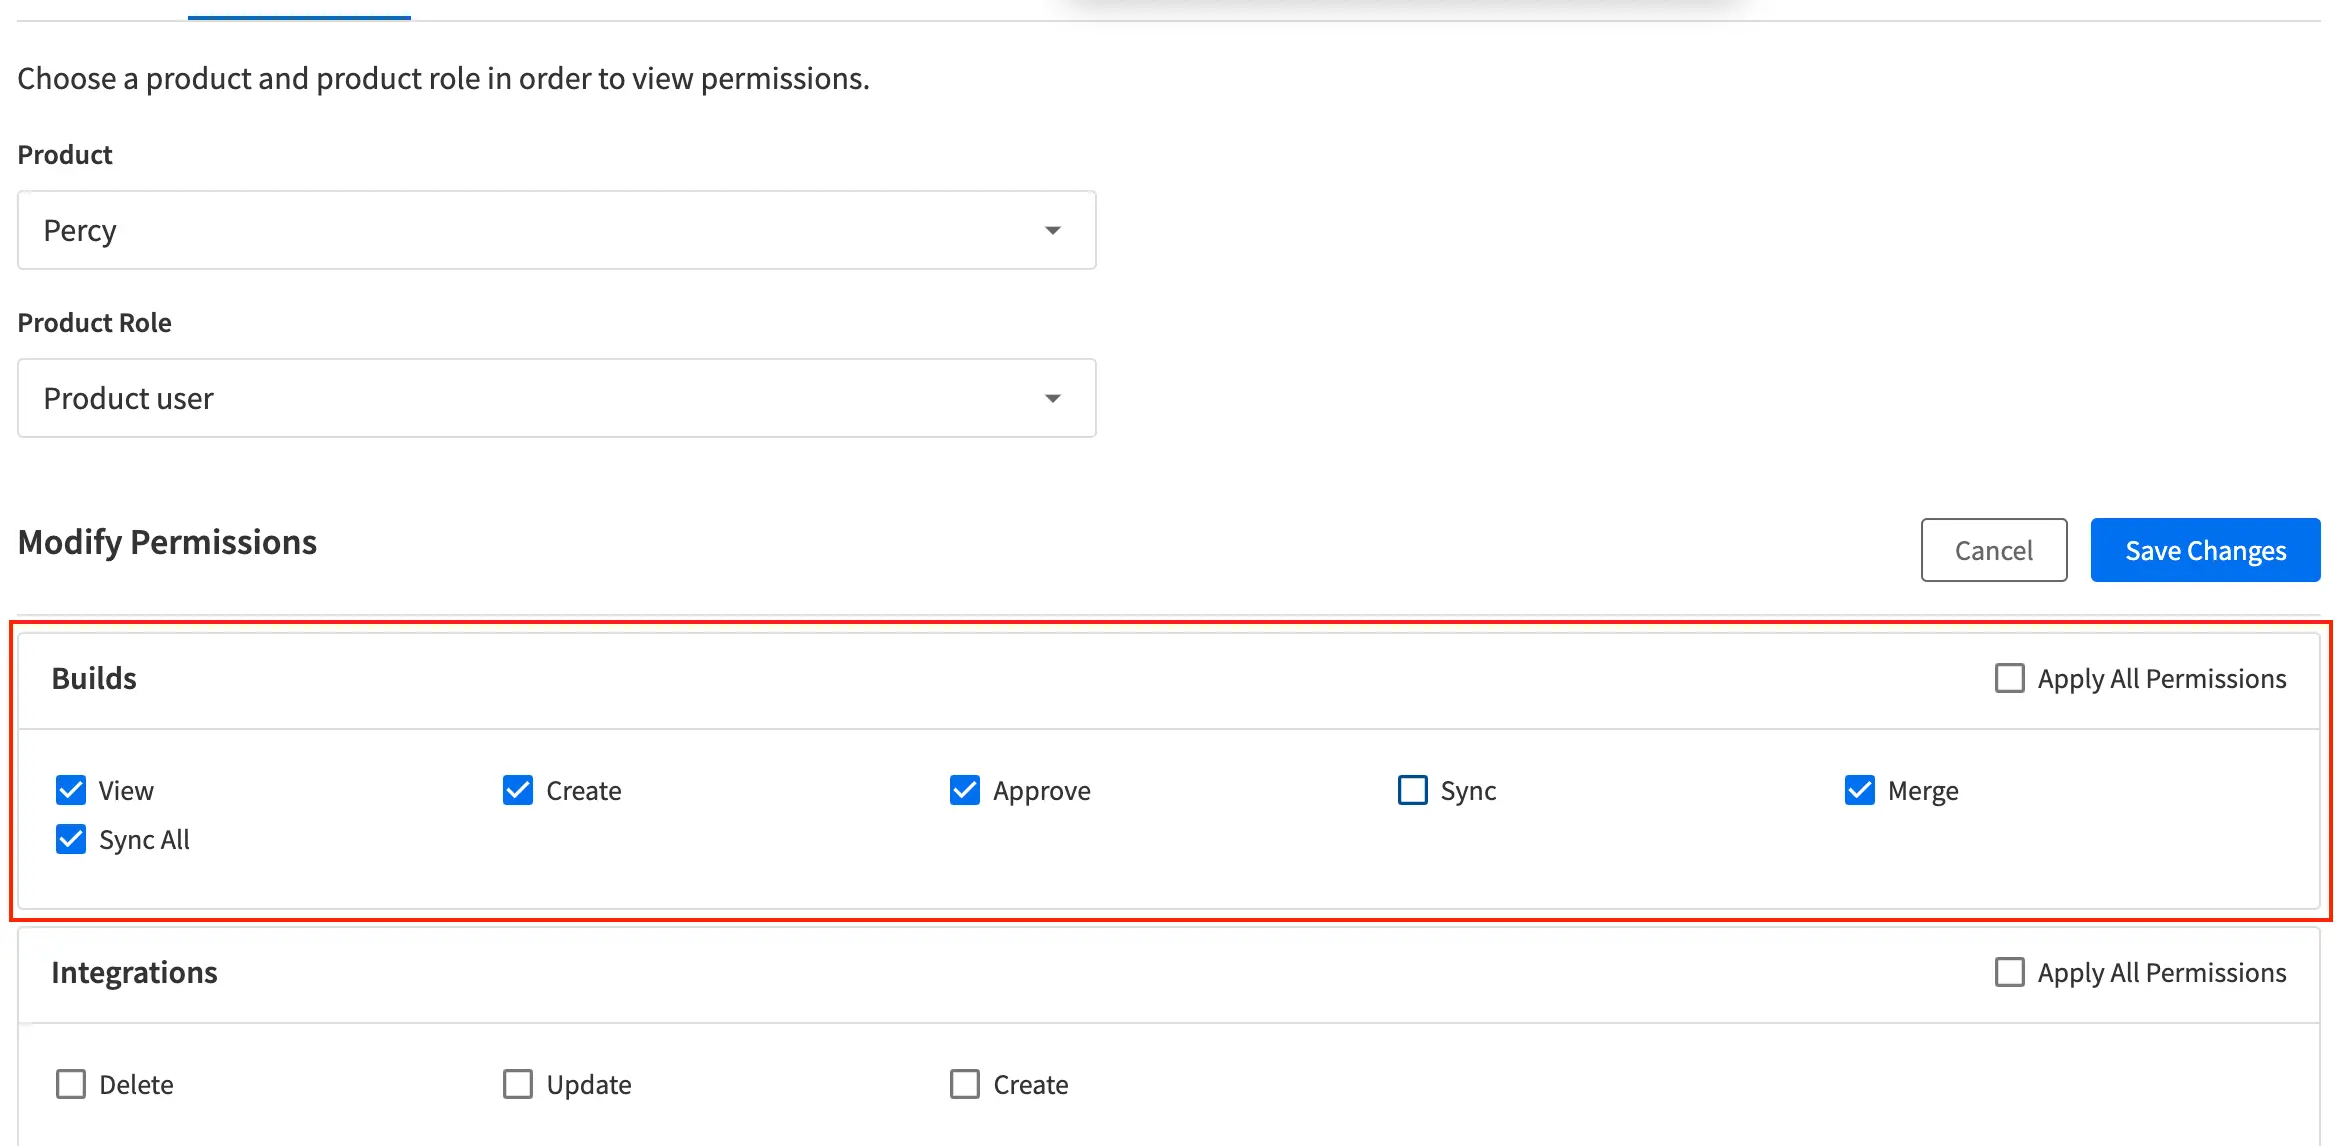Click the Apply All Permissions label in Builds

(x=2162, y=678)
